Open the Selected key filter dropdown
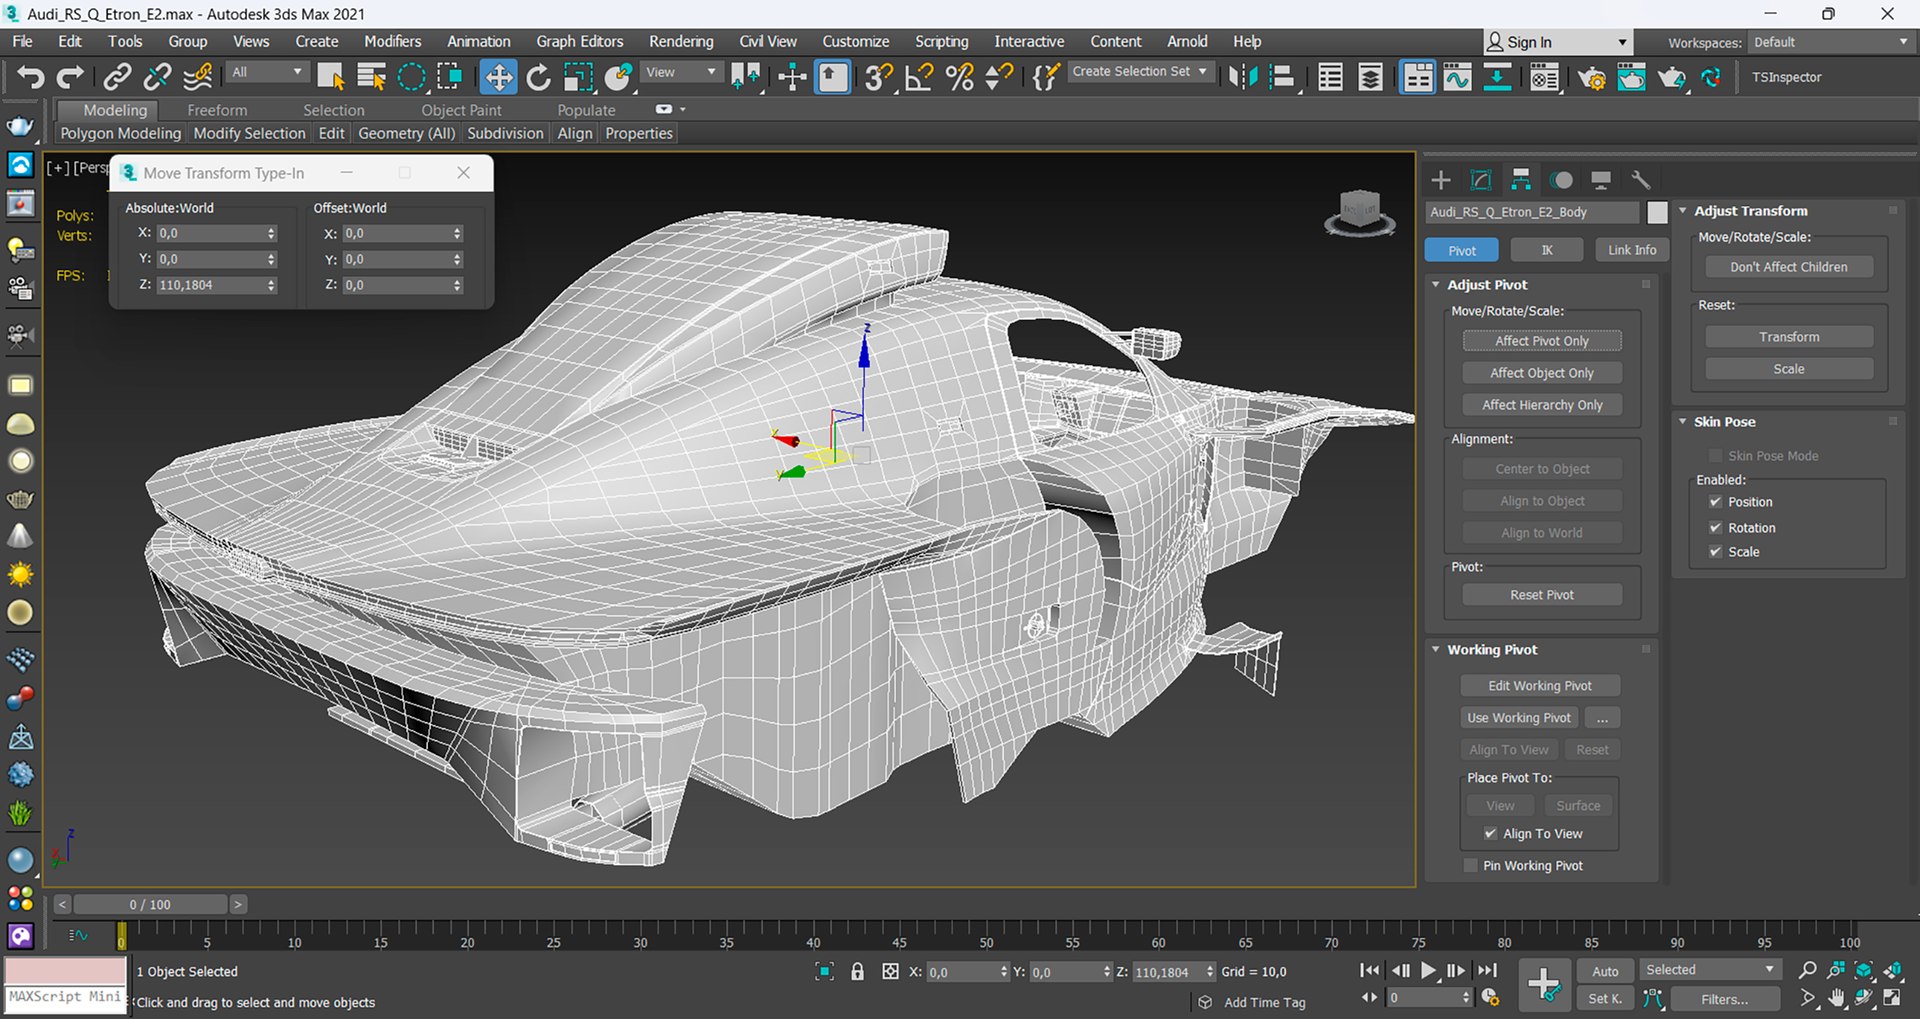The height and width of the screenshot is (1019, 1920). [1710, 970]
